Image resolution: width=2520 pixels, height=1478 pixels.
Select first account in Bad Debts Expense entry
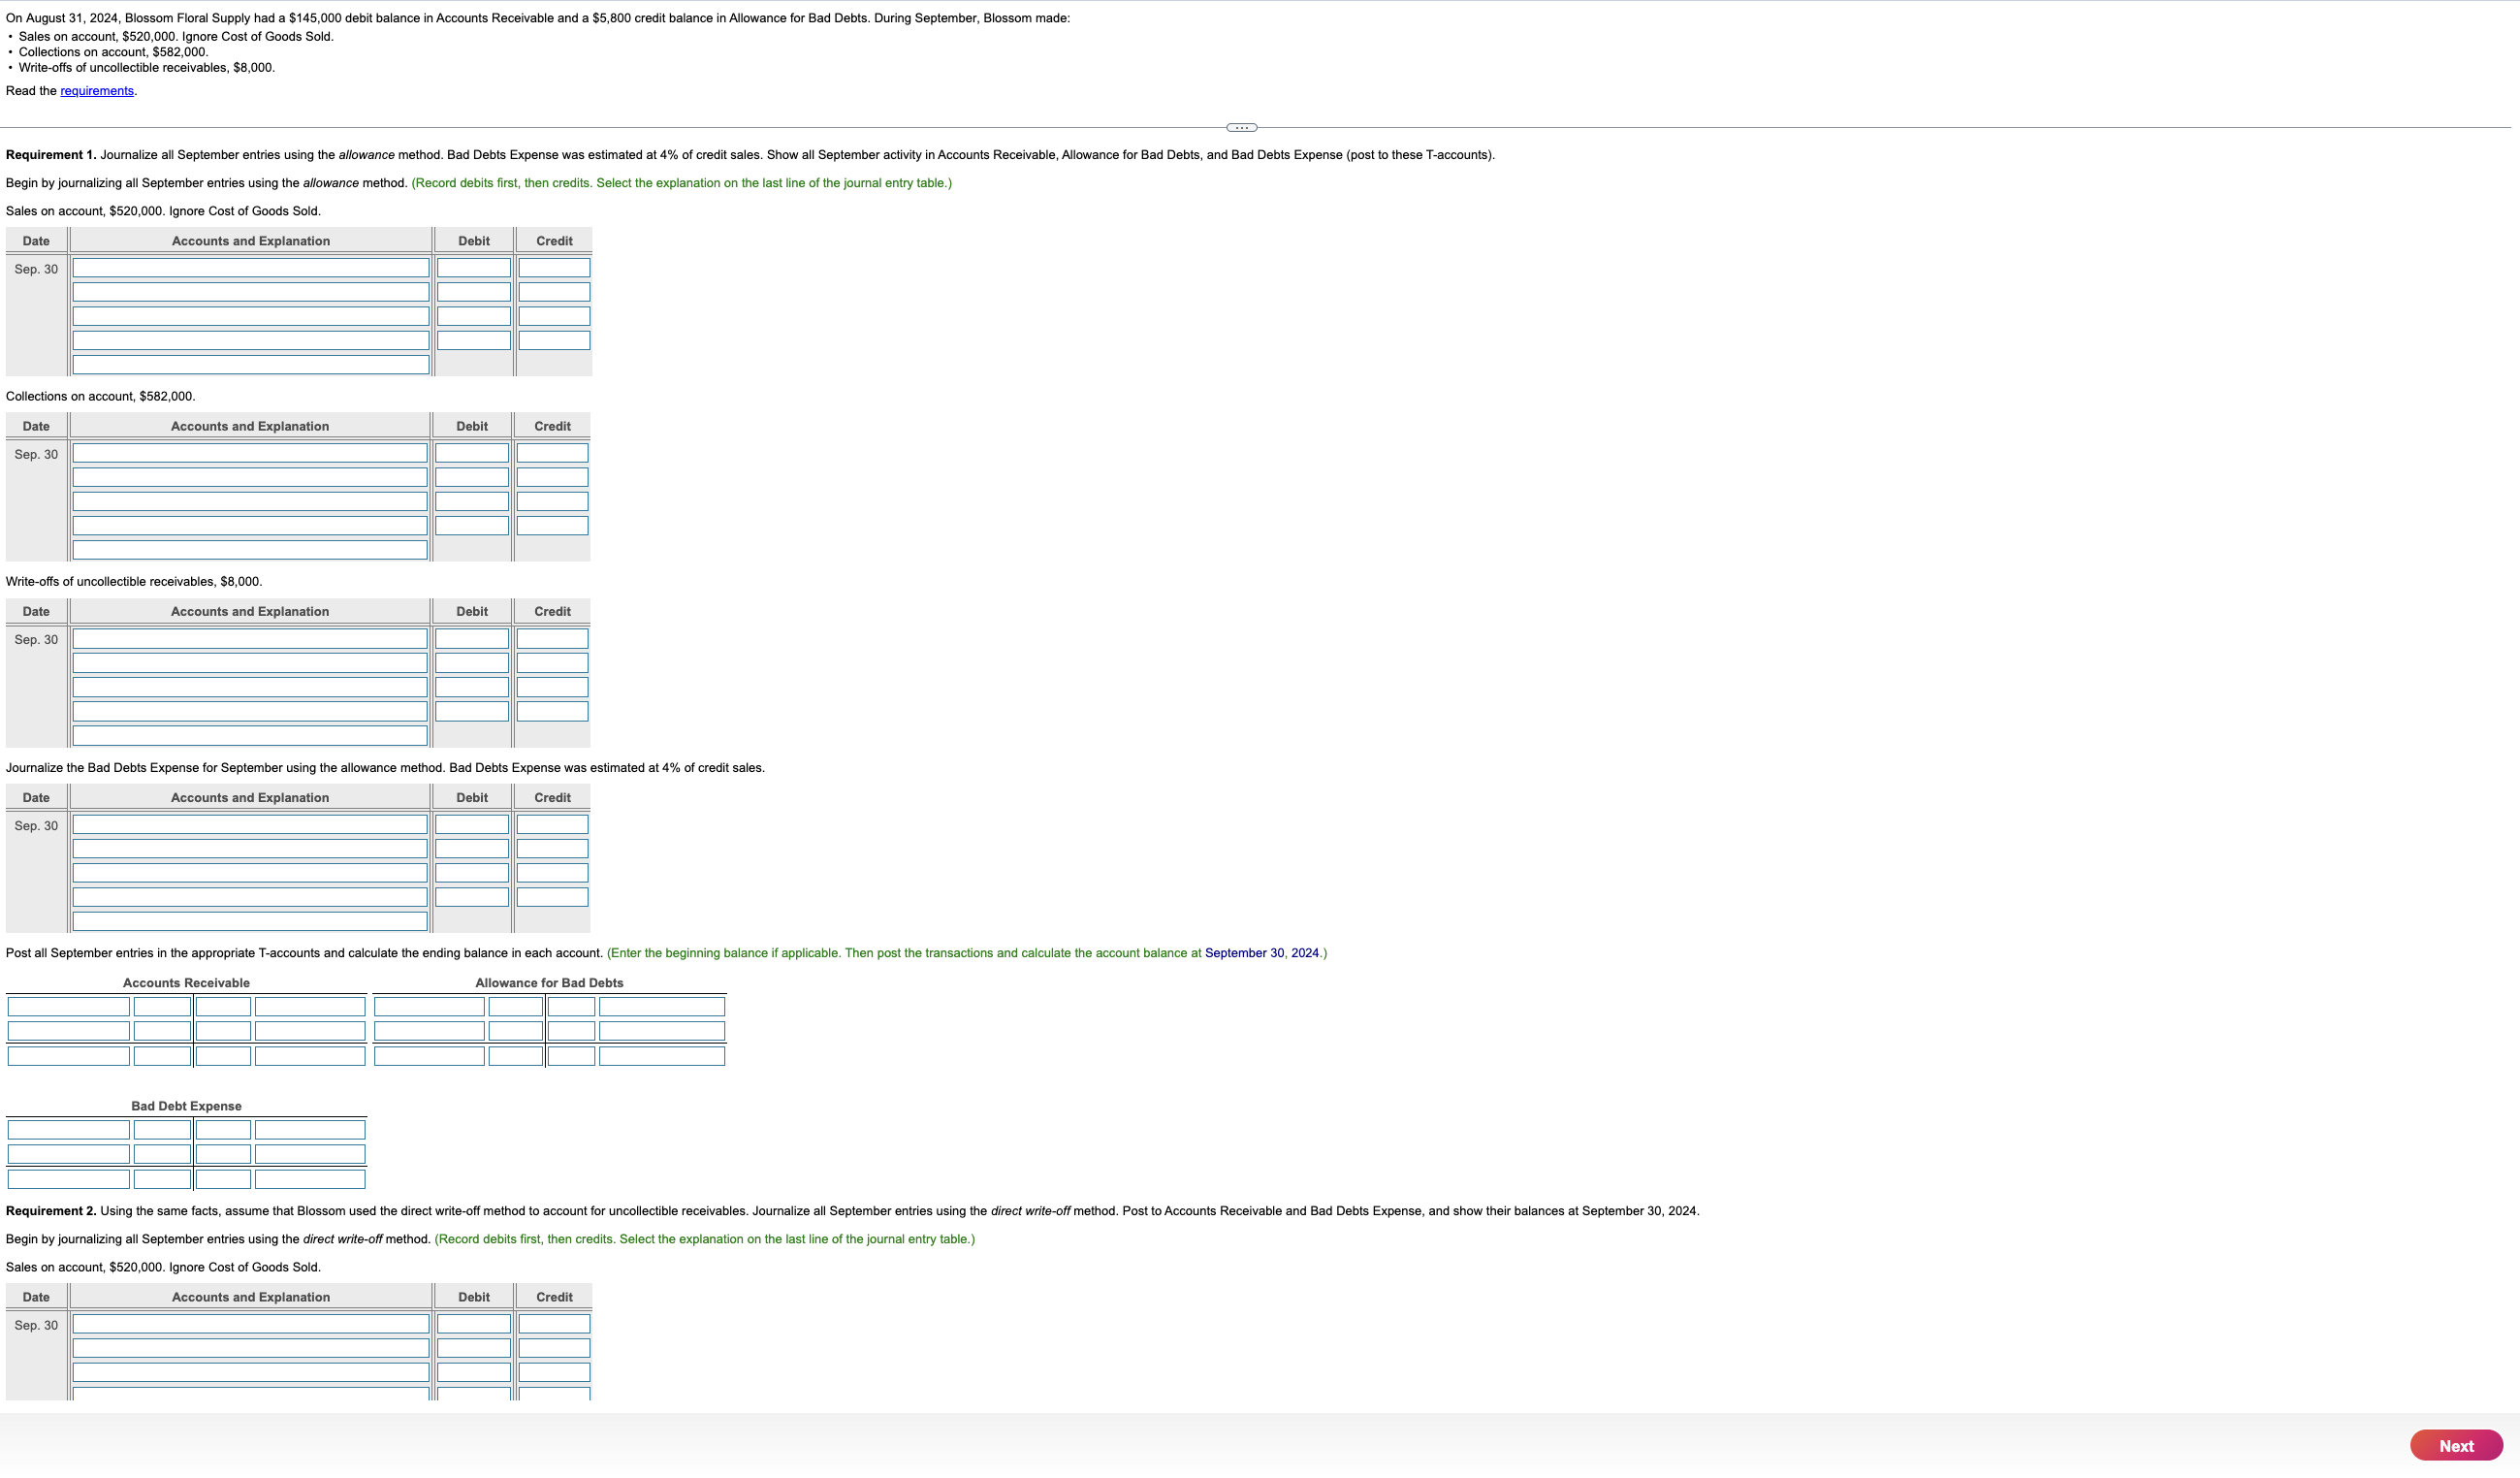(249, 824)
